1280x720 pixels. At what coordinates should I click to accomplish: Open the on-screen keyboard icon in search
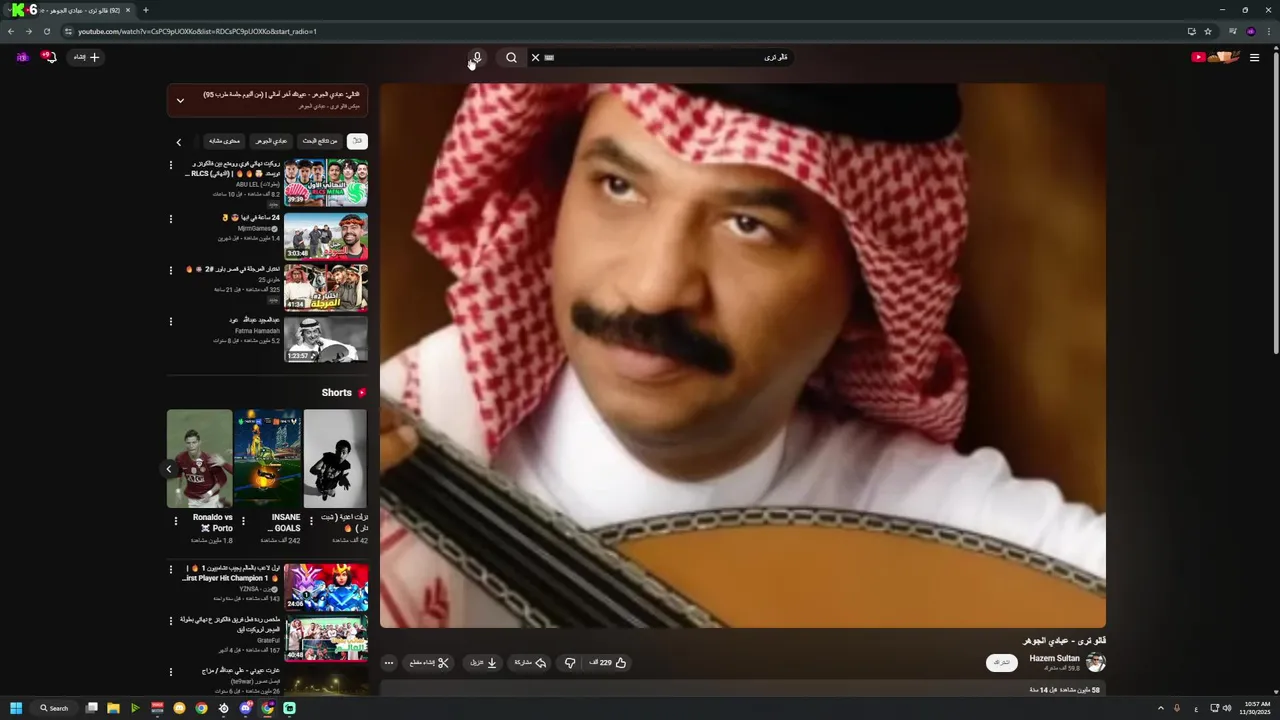(549, 57)
